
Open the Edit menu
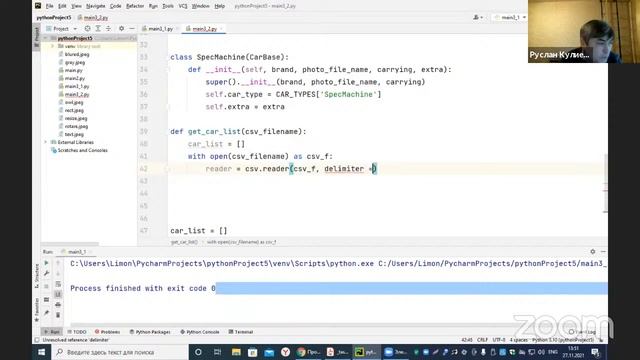[62, 6]
